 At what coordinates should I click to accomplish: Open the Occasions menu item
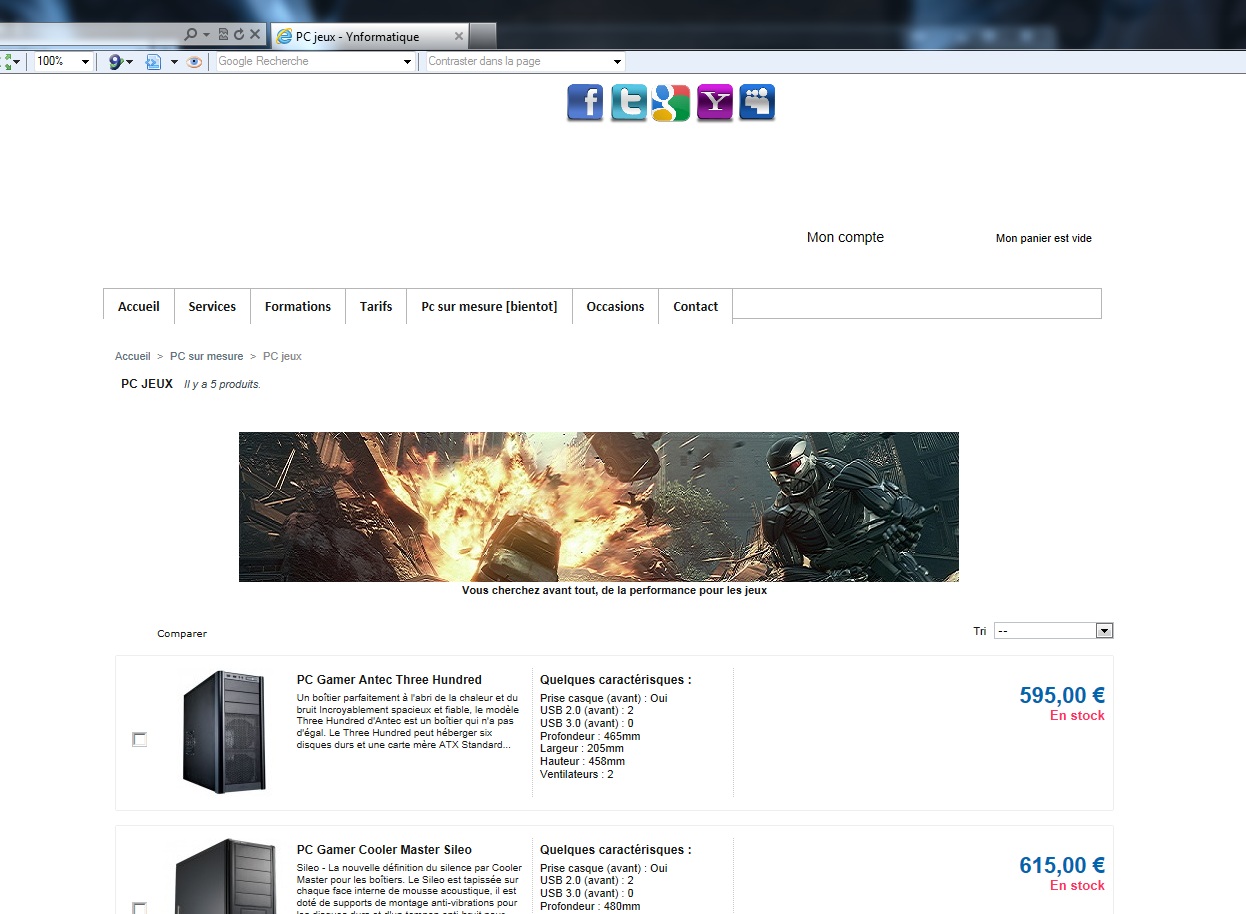coord(615,306)
